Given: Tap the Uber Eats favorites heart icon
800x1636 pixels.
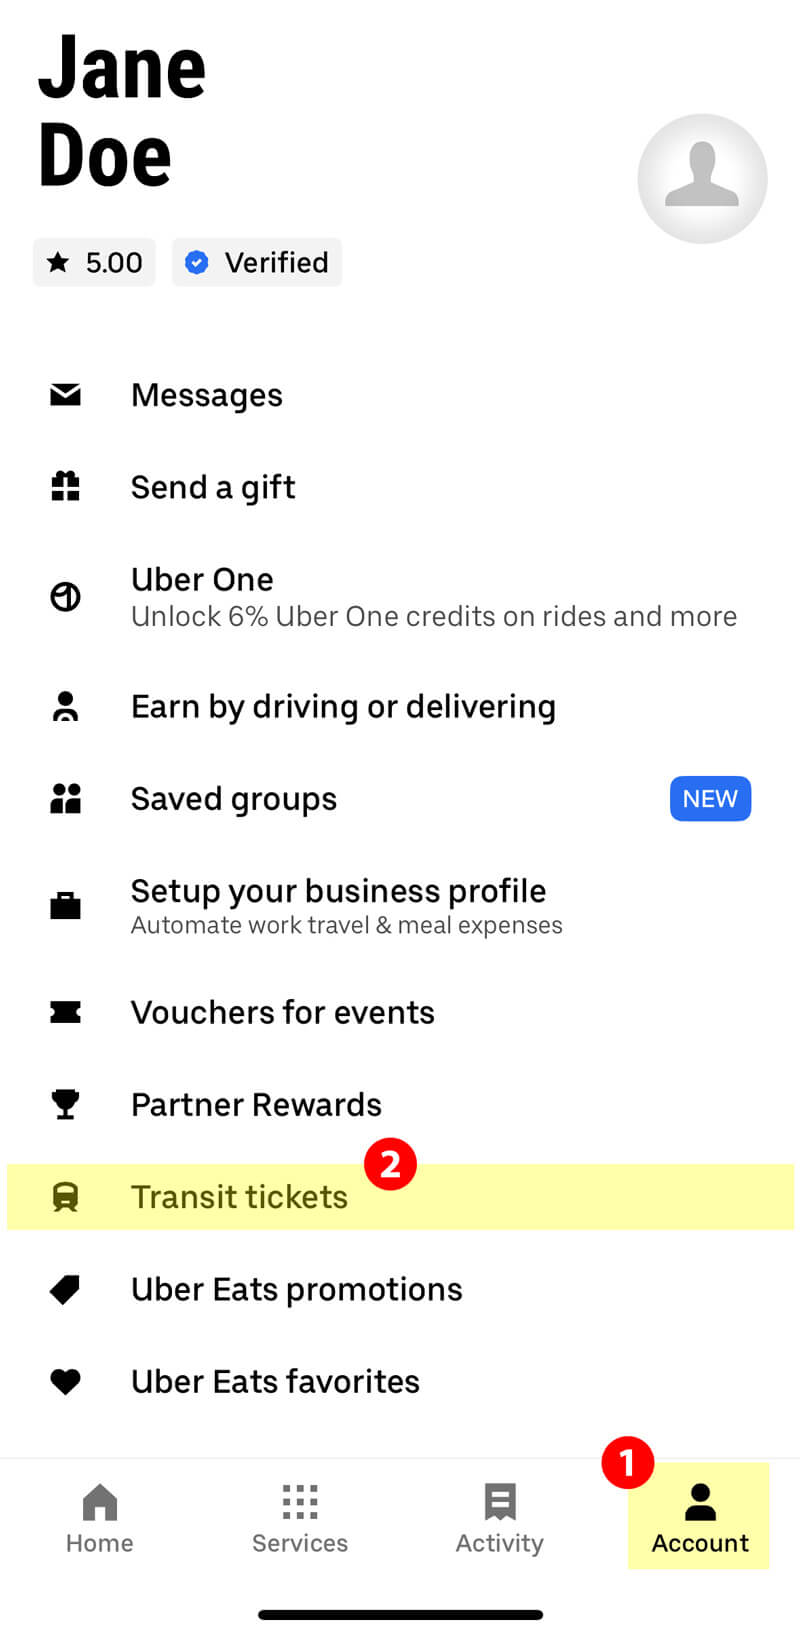Looking at the screenshot, I should [x=66, y=1381].
